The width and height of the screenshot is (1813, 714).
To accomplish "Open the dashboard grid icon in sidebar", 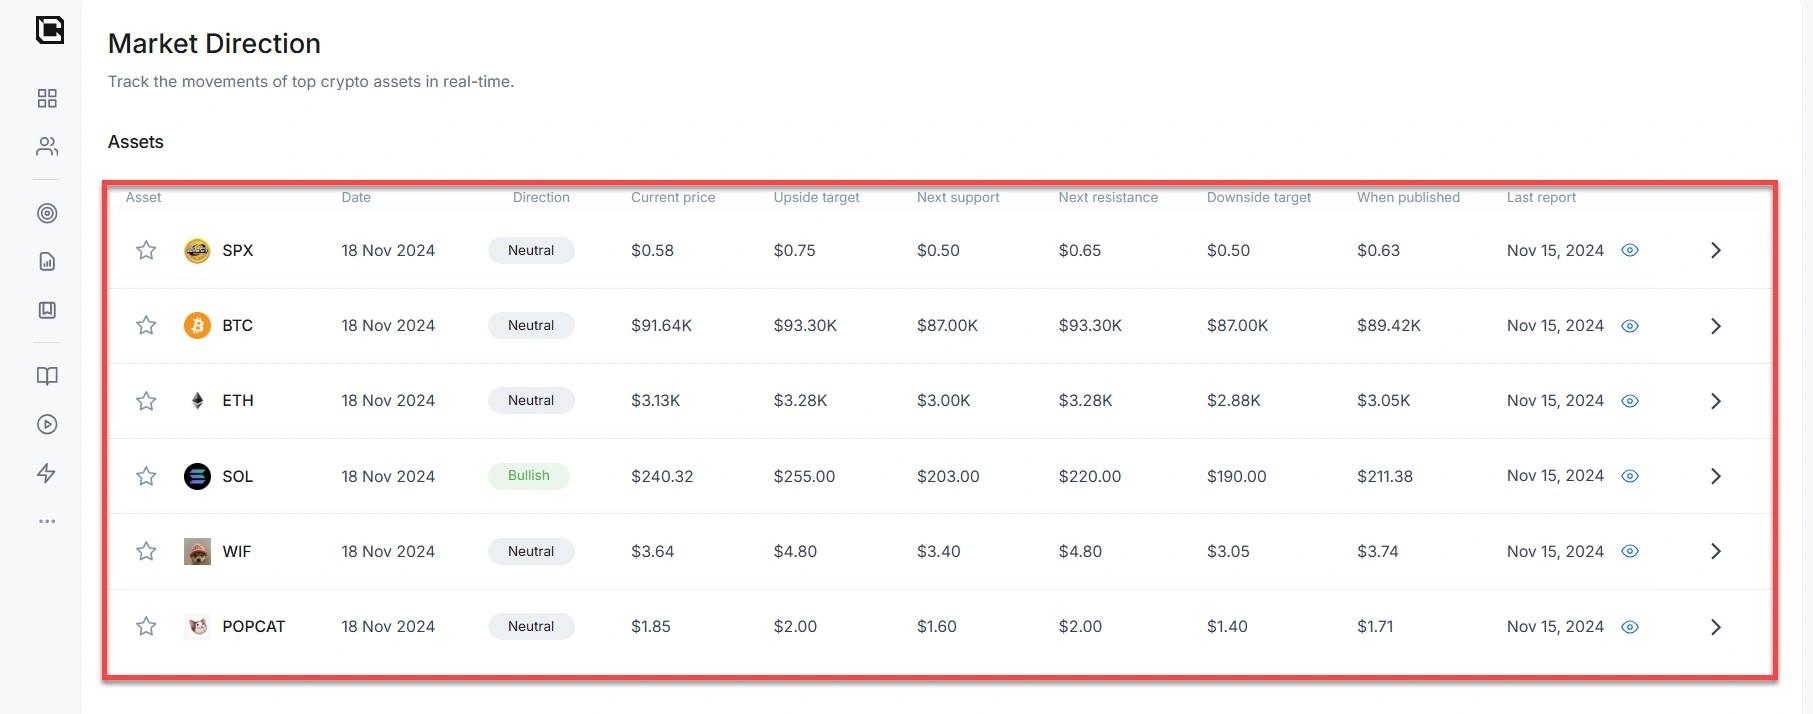I will 47,98.
